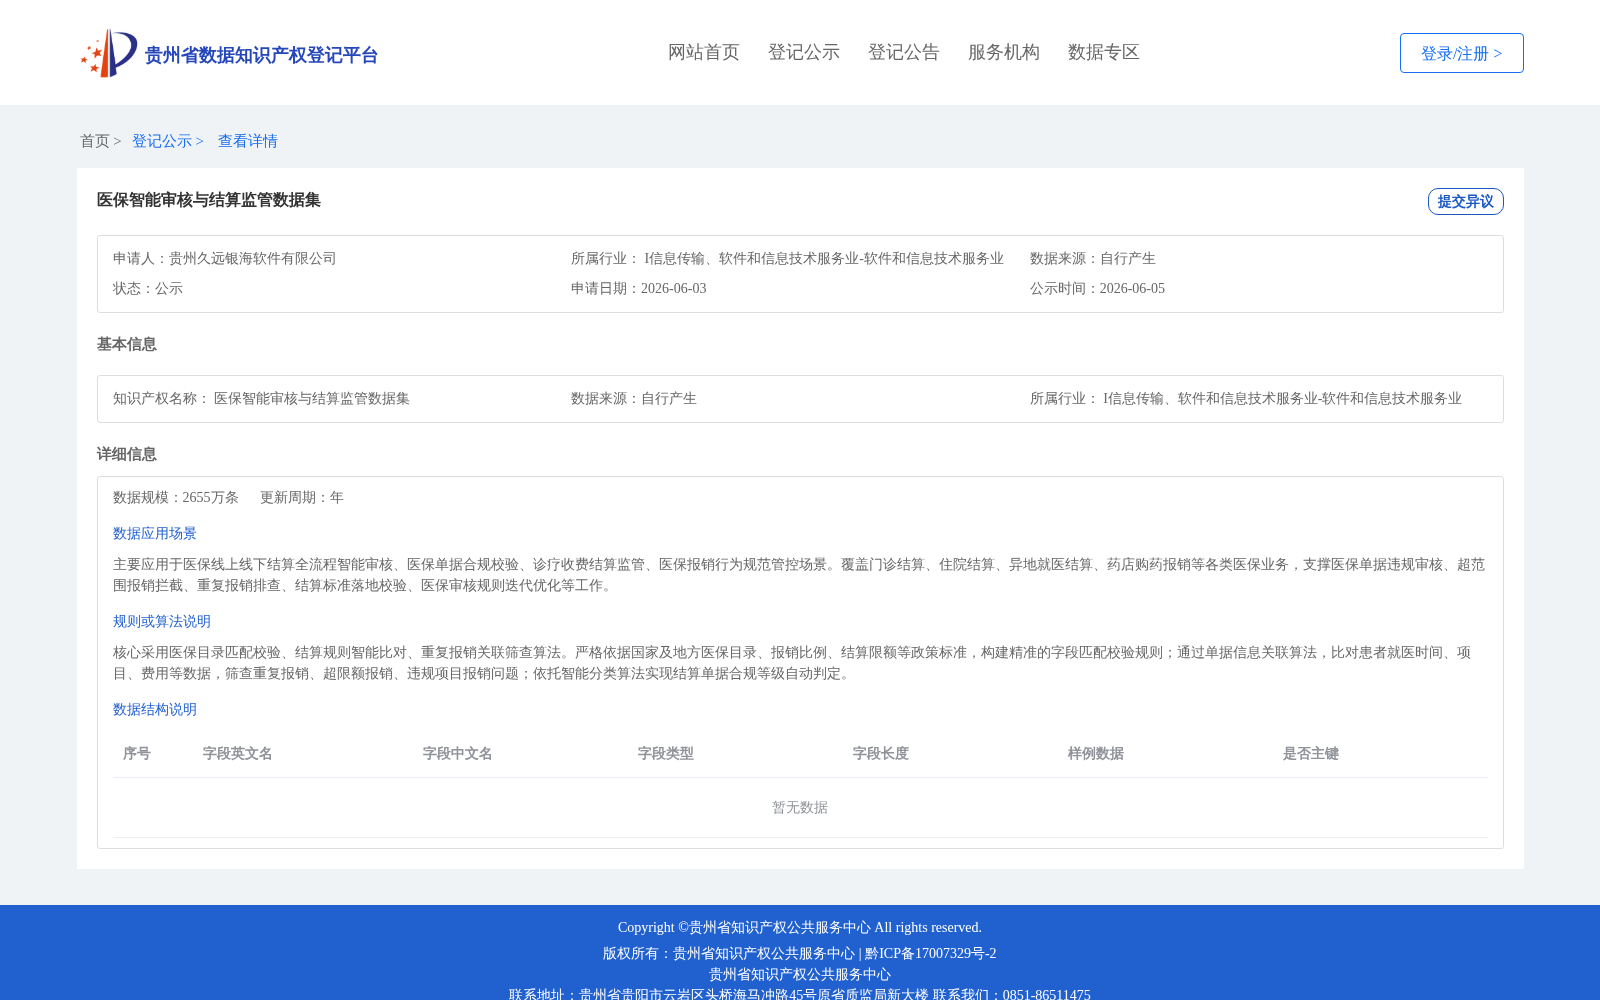Click 详细信息 section heading

pyautogui.click(x=127, y=454)
